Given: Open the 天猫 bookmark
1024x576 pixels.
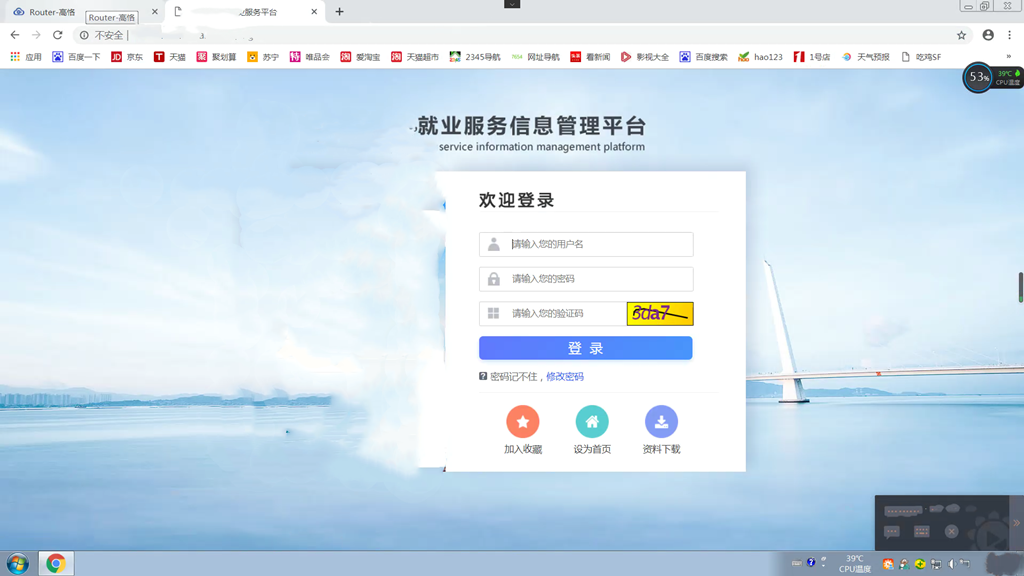Looking at the screenshot, I should (x=170, y=57).
